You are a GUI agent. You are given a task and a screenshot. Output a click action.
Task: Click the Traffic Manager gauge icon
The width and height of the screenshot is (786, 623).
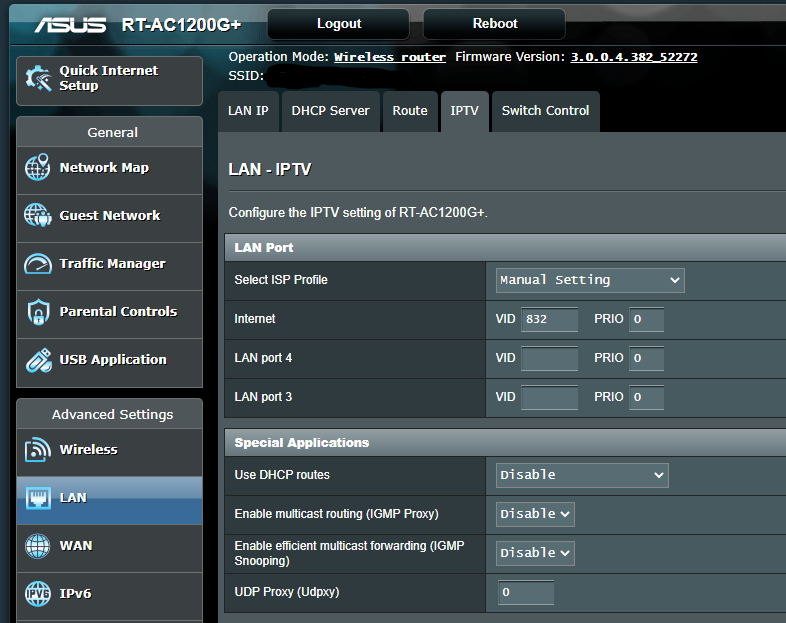point(38,264)
